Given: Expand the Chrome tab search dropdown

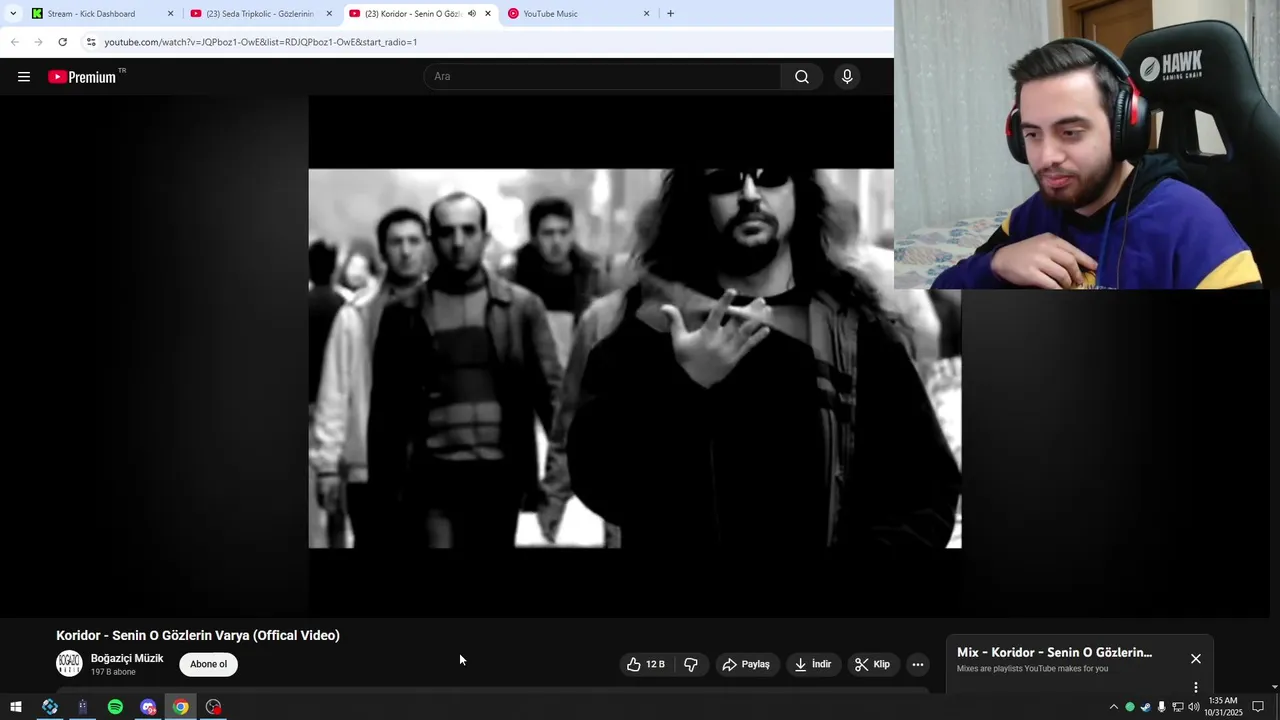Looking at the screenshot, I should coord(13,14).
